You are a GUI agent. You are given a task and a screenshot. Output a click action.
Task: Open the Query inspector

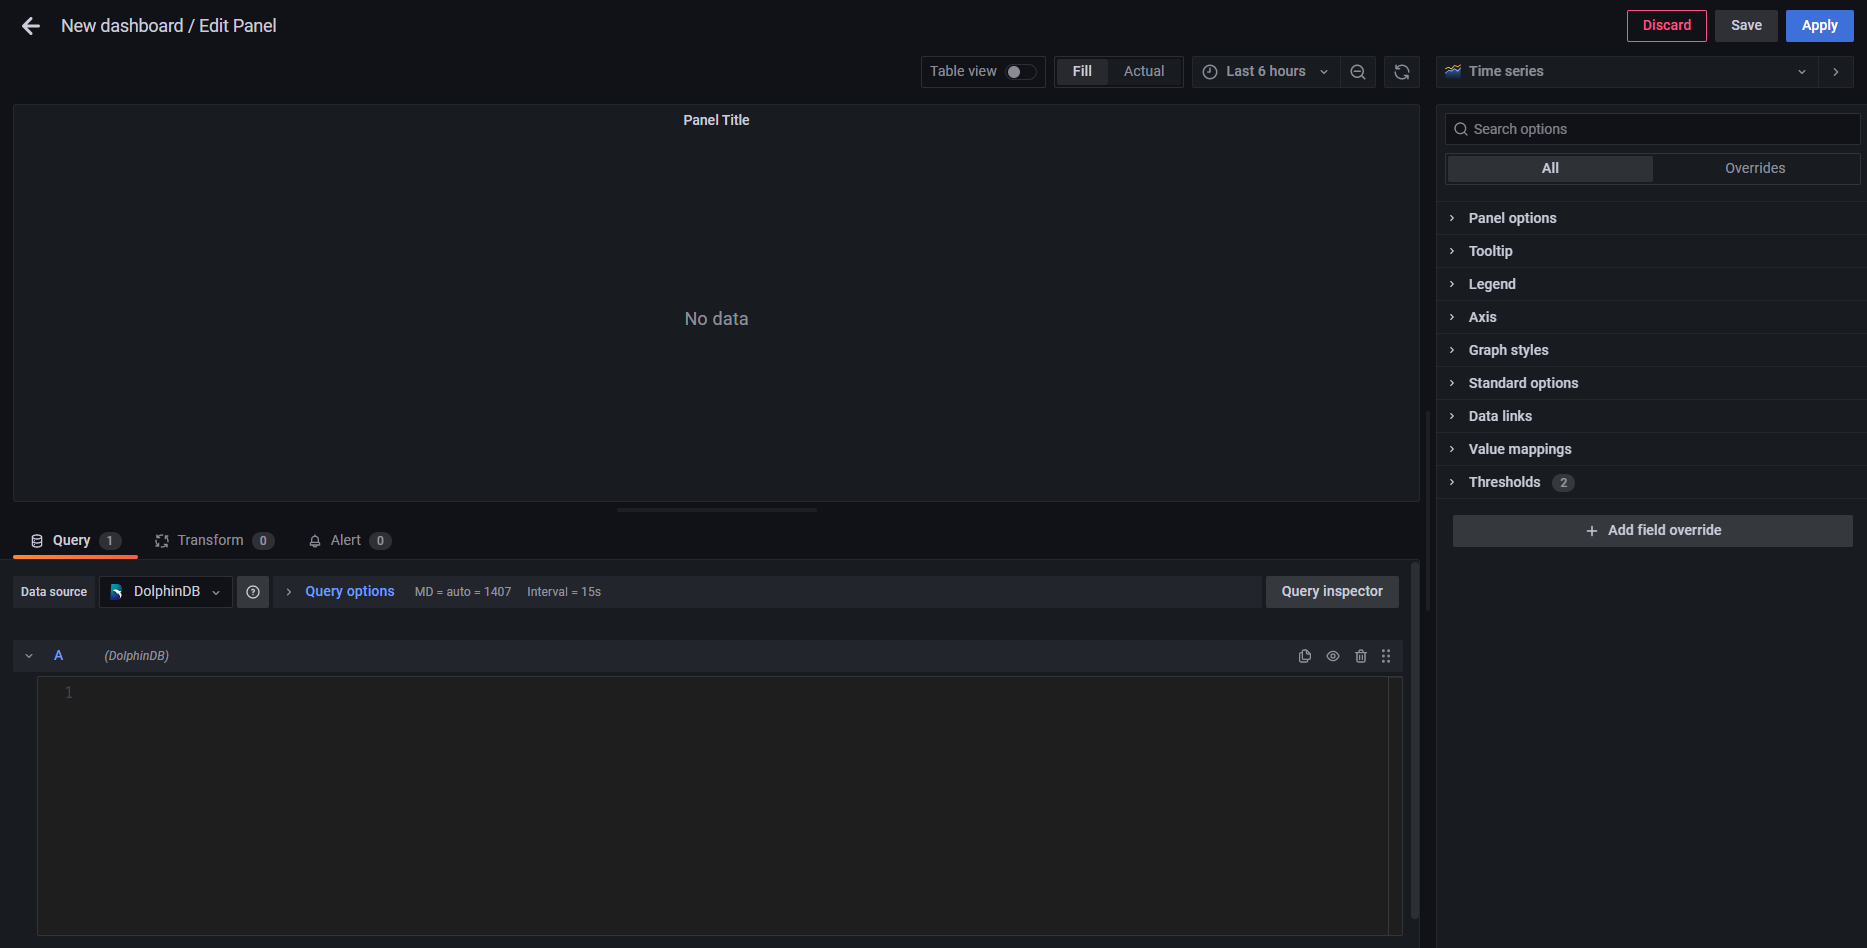1331,592
